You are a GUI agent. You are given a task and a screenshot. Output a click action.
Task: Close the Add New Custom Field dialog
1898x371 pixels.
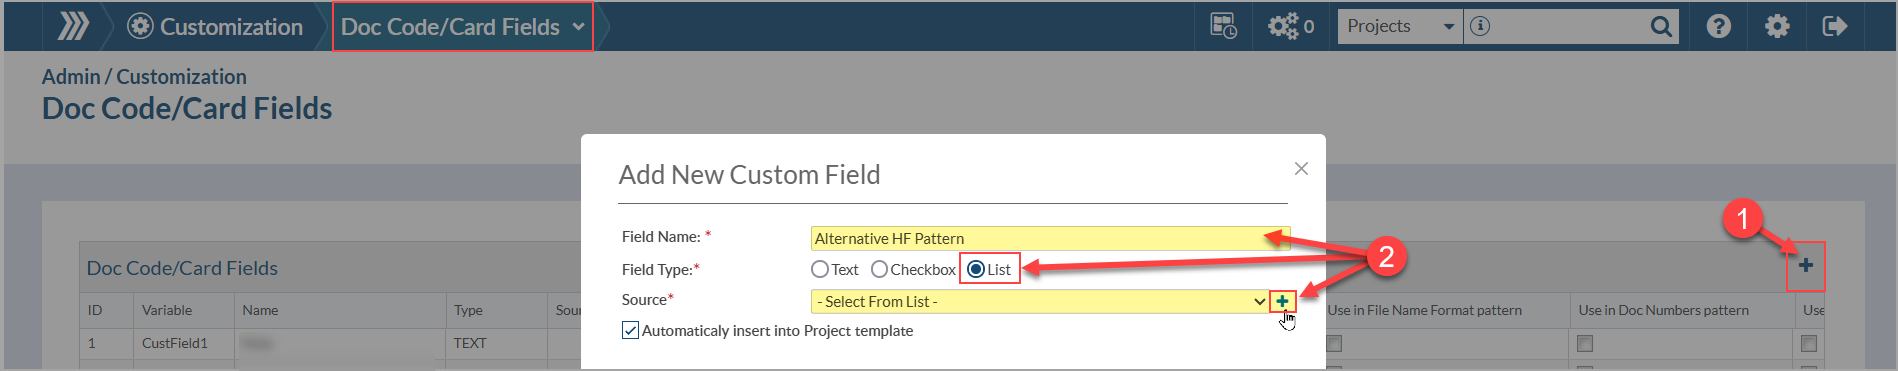1301,169
